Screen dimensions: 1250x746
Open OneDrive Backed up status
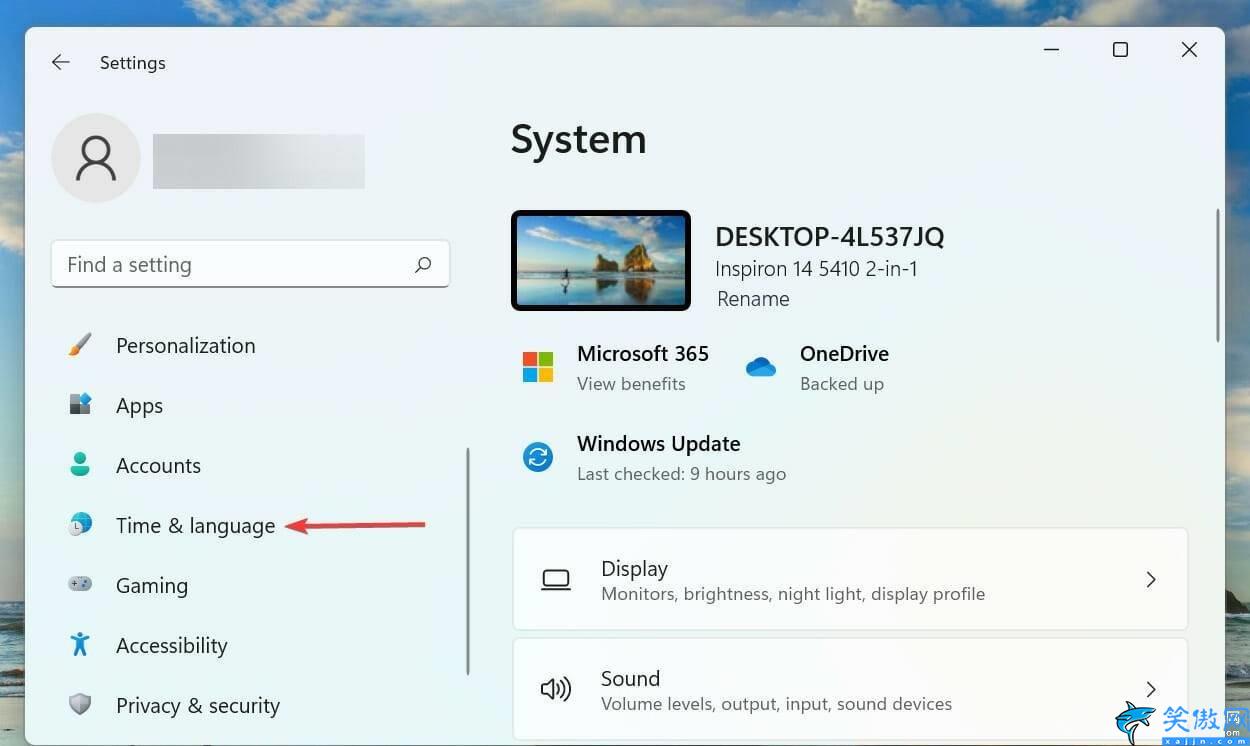[x=842, y=384]
